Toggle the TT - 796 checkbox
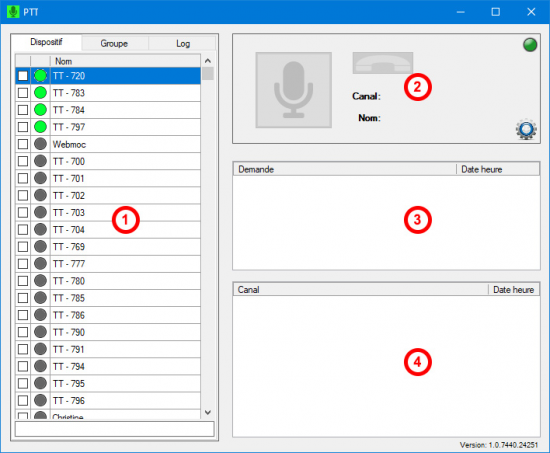Screen dimensions: 550x453 coord(23,400)
